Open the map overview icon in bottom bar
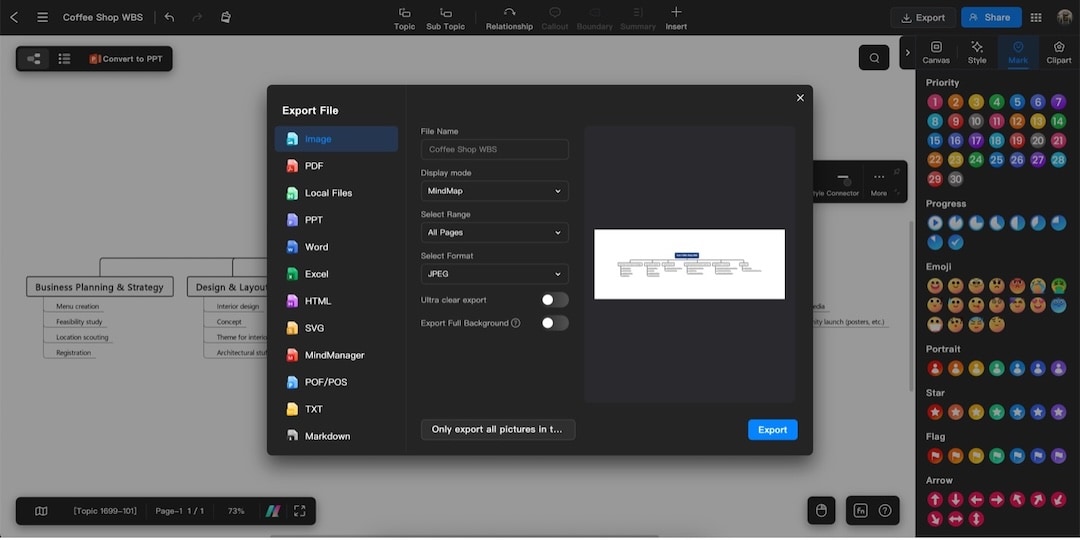 click(41, 511)
